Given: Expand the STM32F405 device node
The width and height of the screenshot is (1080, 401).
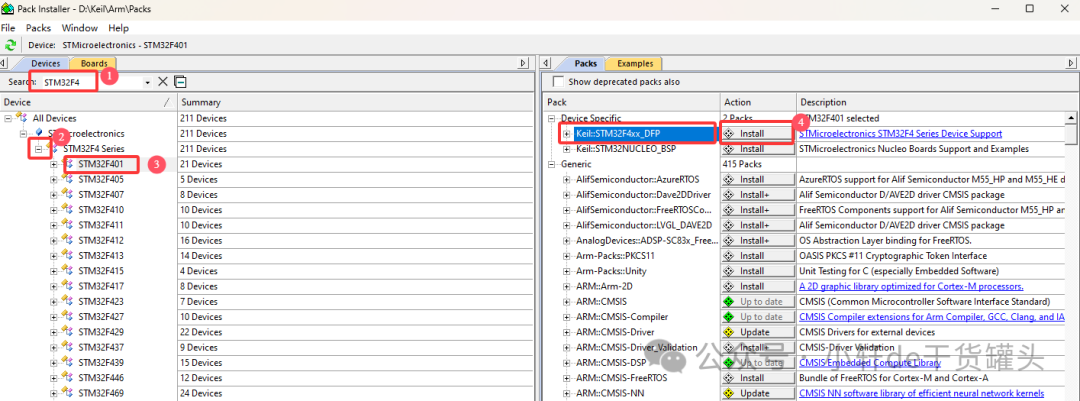Looking at the screenshot, I should point(54,179).
